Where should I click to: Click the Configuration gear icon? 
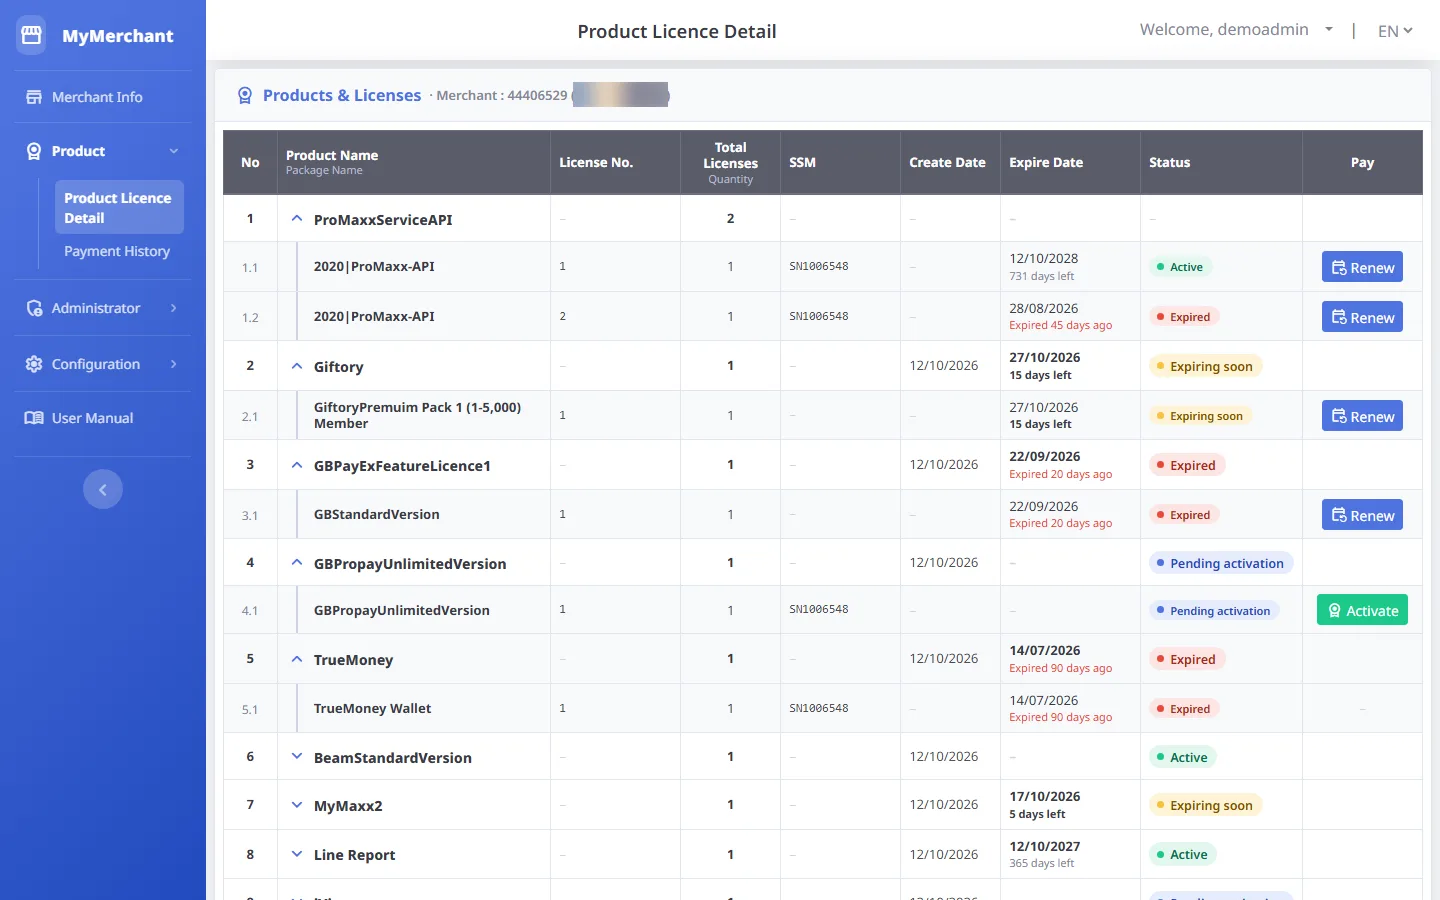point(34,364)
